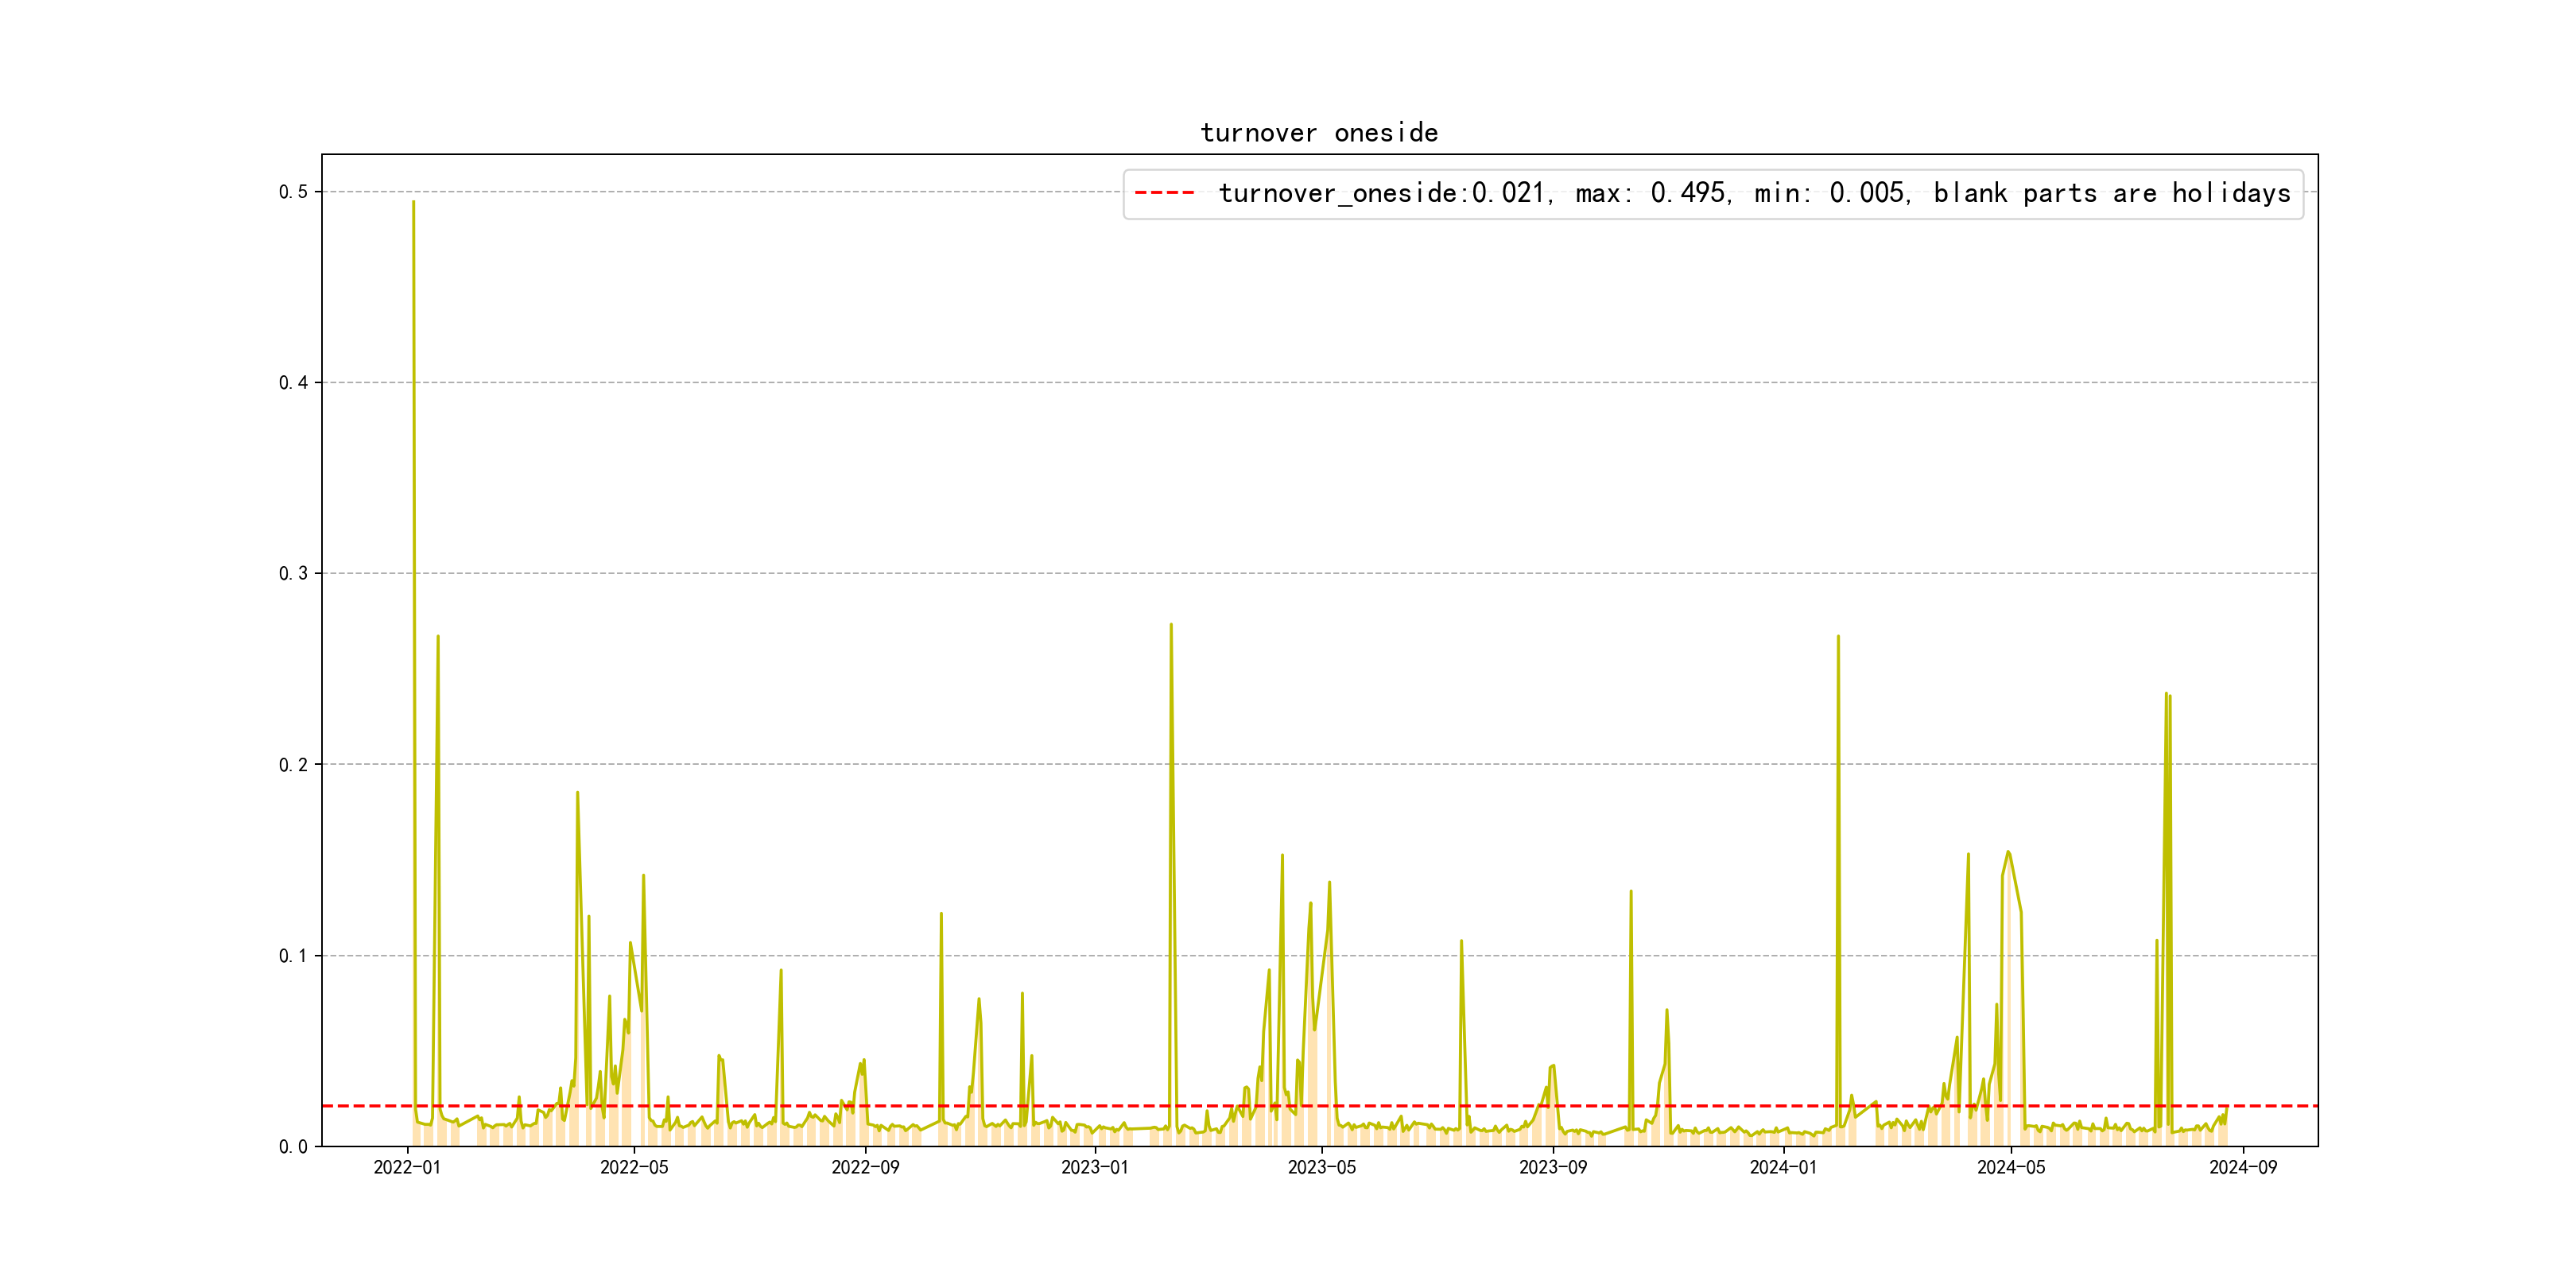Click the 2024-09 x-axis label
2576x1288 pixels.
pos(2243,1168)
